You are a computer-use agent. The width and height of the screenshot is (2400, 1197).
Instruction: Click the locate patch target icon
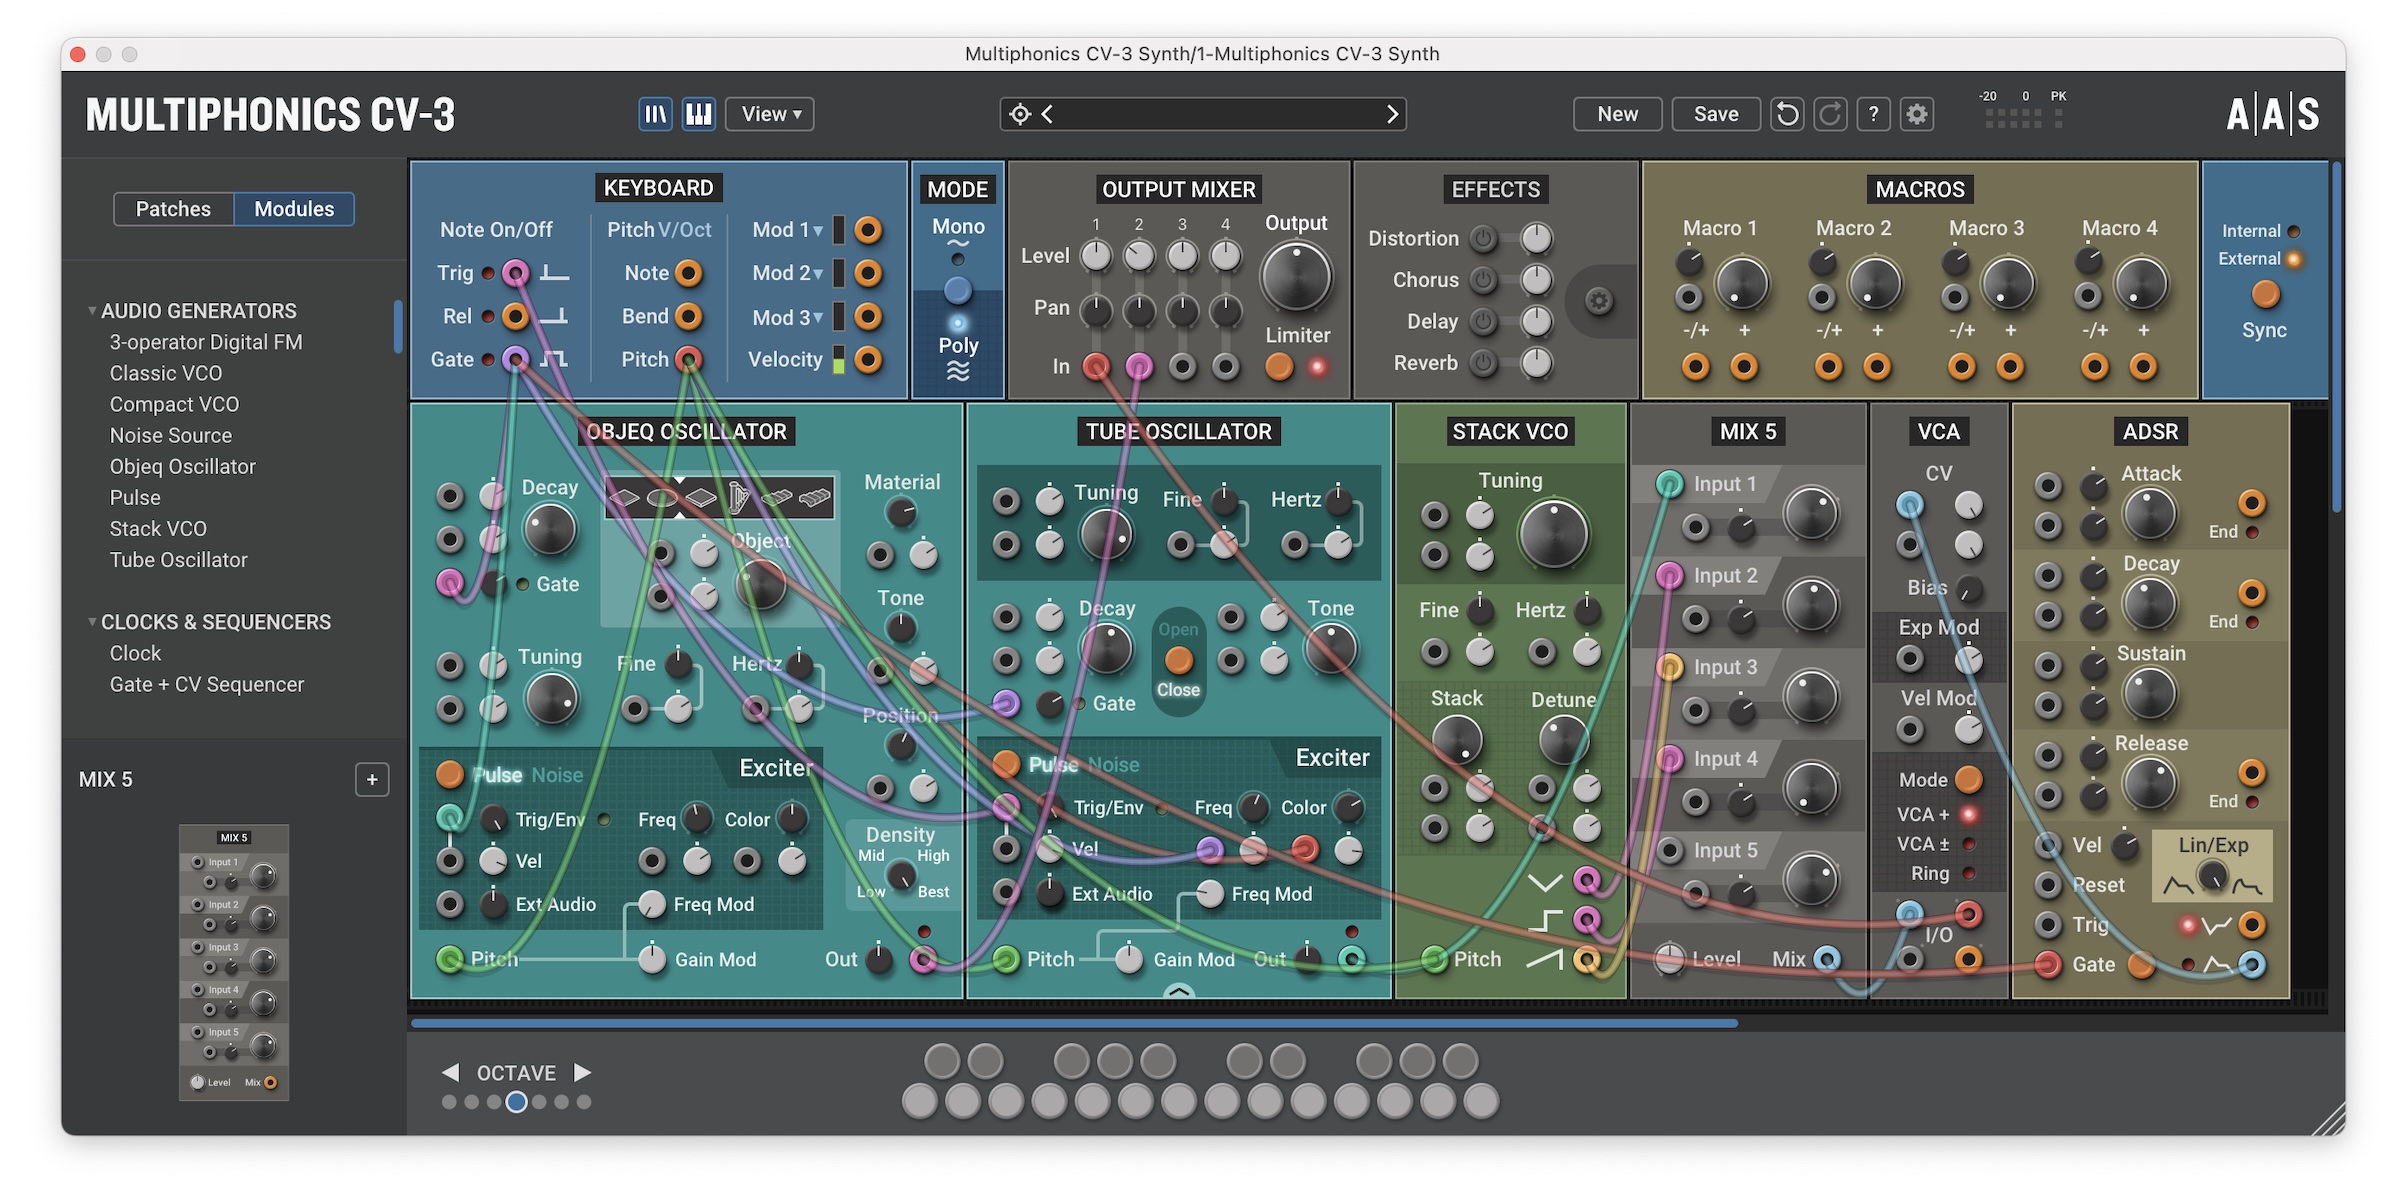point(1019,114)
